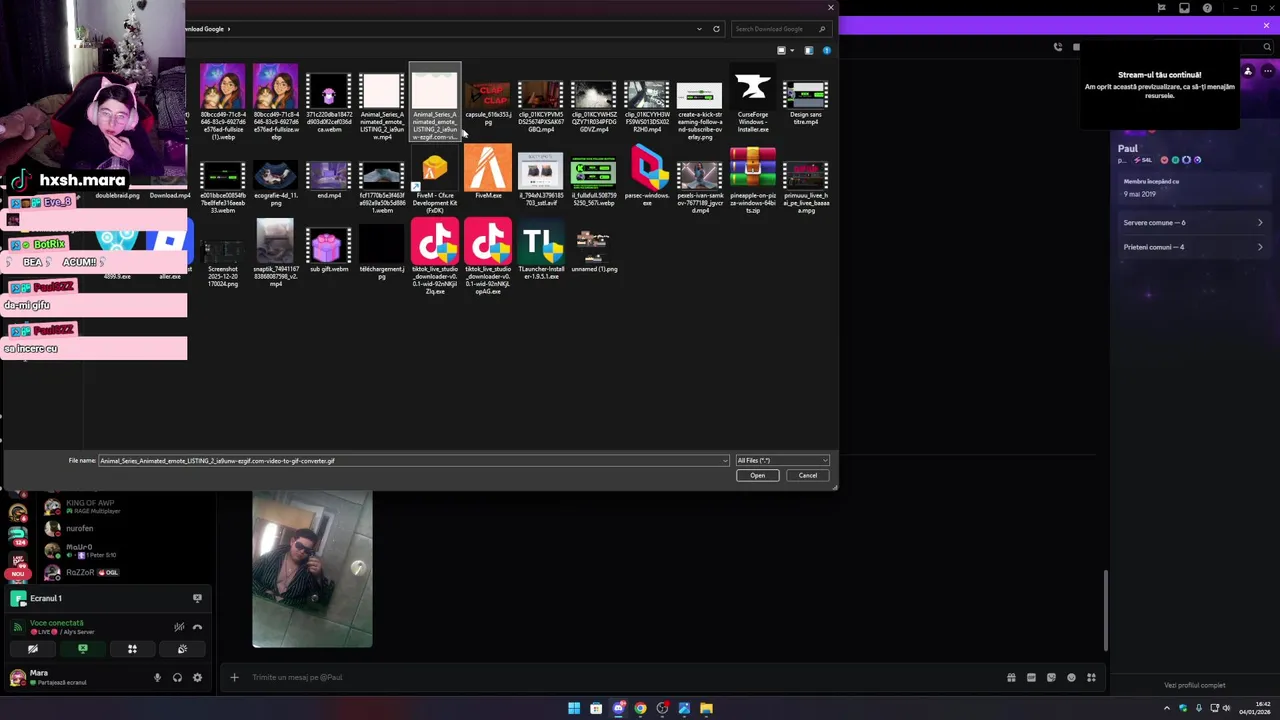Image resolution: width=1280 pixels, height=720 pixels.
Task: Select the sub gift.webm file
Action: [x=329, y=248]
